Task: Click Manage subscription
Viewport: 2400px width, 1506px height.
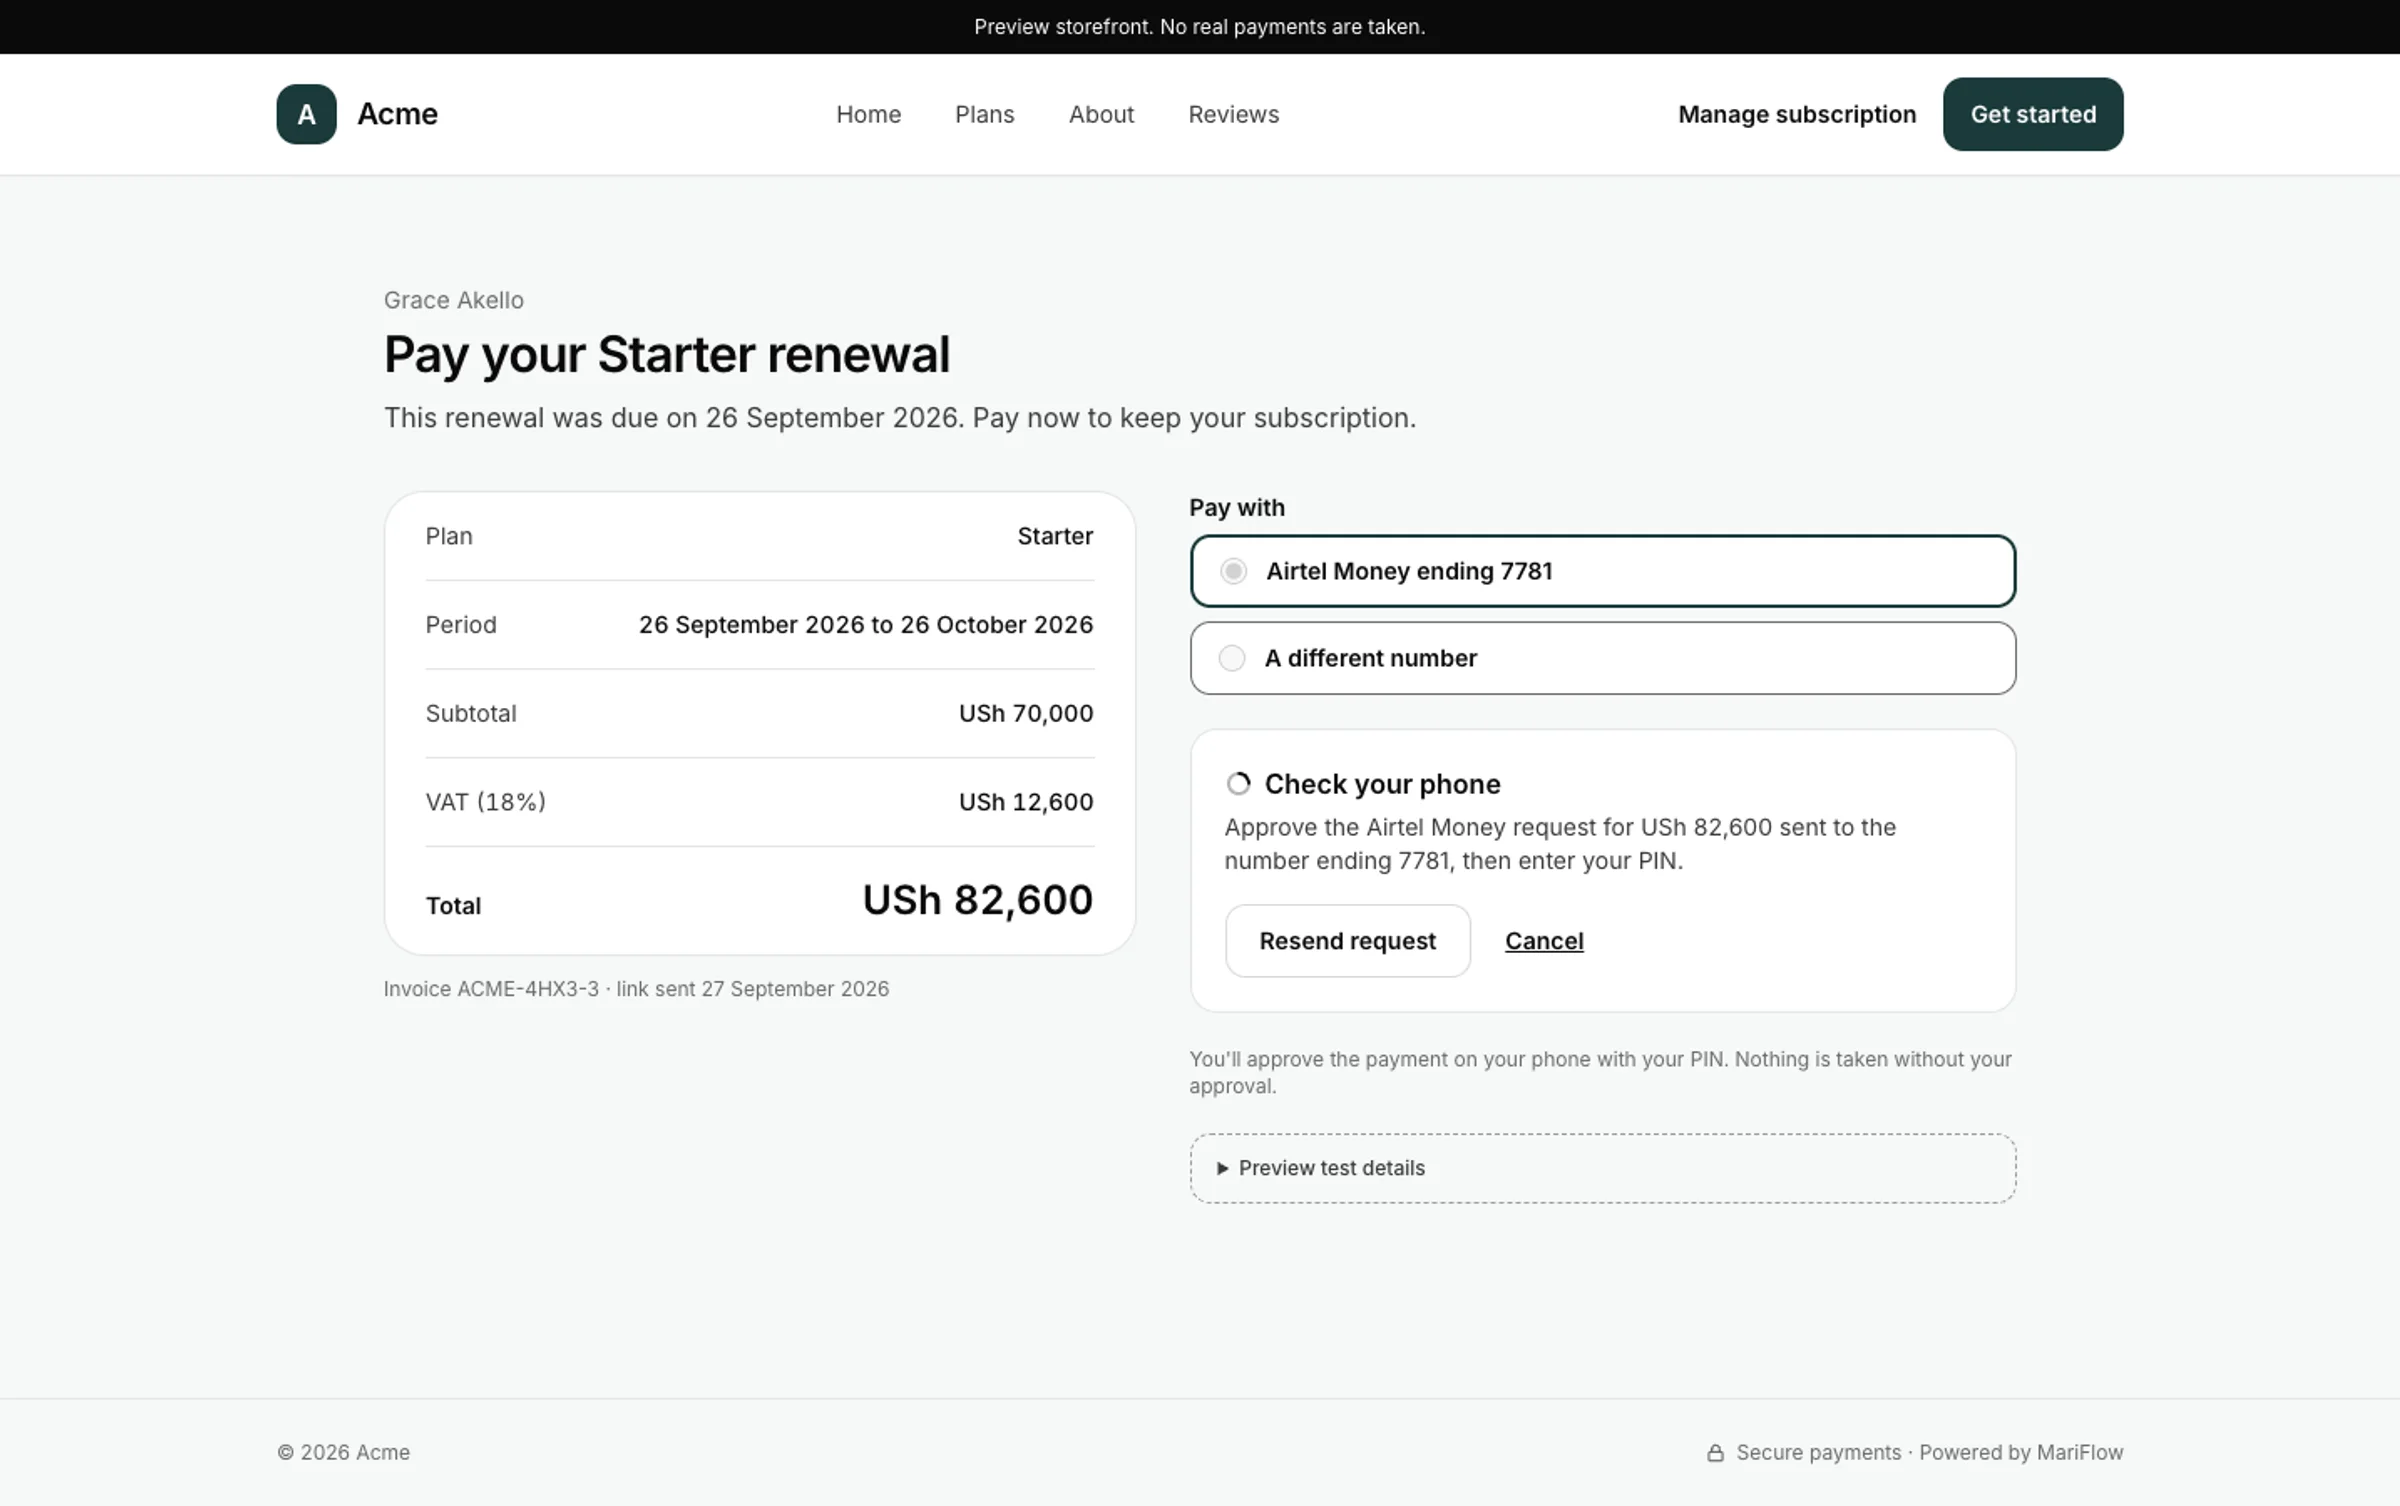Action: pyautogui.click(x=1797, y=114)
